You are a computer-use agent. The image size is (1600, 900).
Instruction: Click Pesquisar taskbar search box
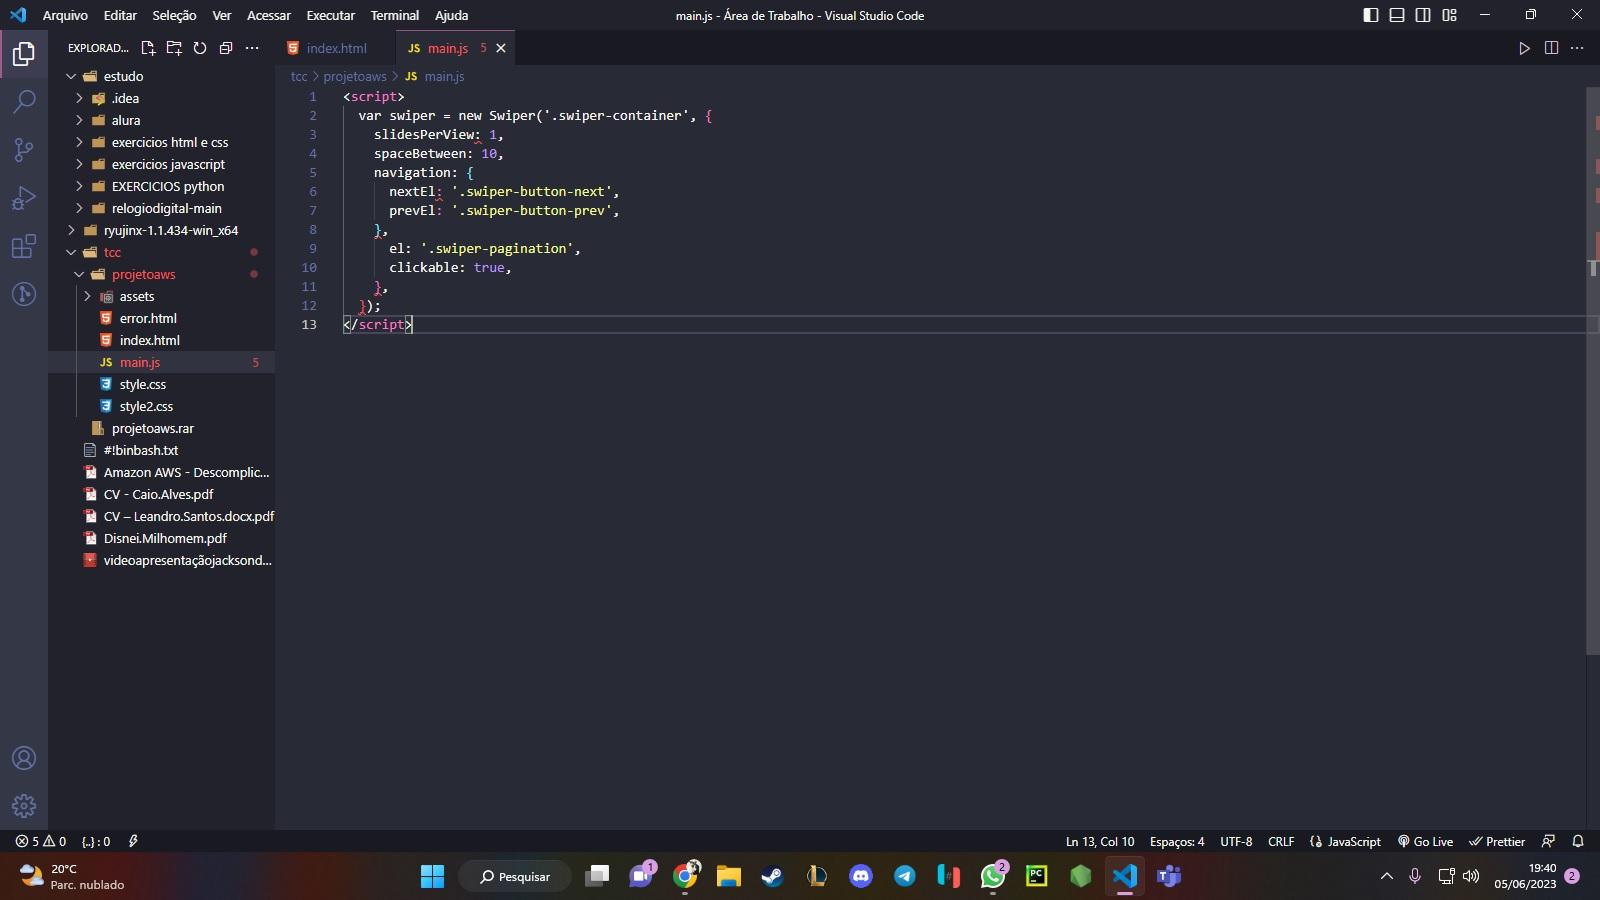click(515, 877)
